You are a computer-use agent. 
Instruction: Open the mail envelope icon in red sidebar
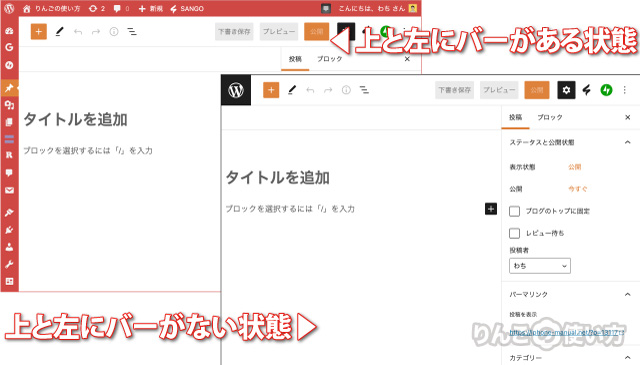[x=9, y=190]
